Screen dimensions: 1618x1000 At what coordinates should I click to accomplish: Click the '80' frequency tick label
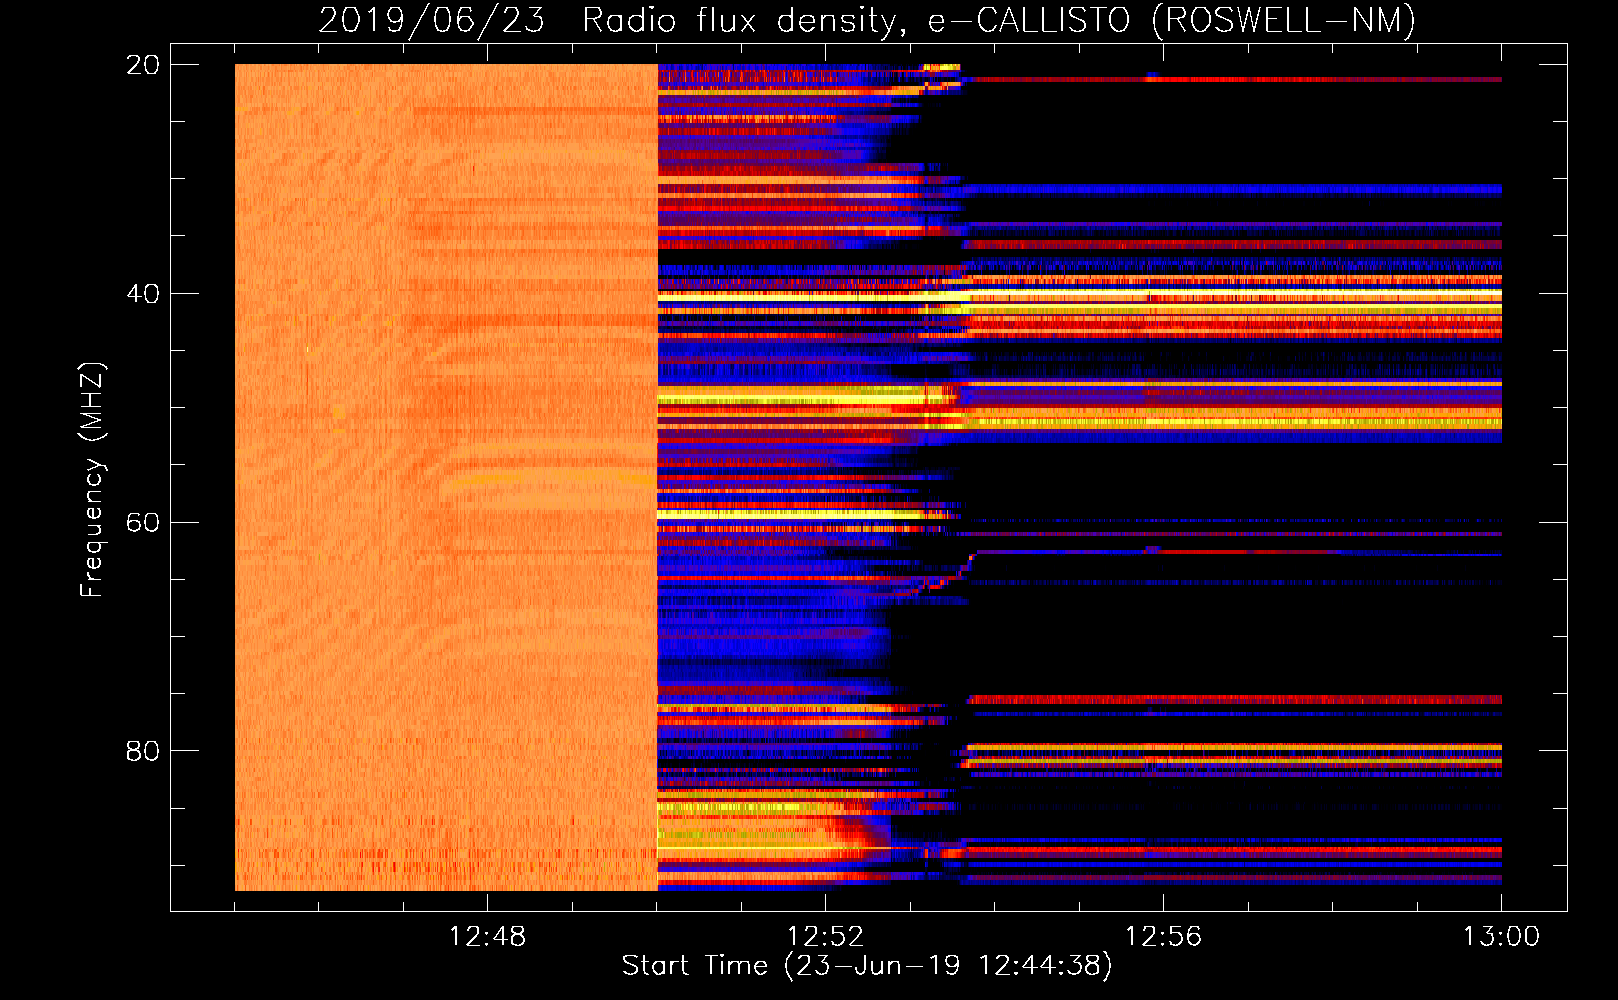(143, 751)
